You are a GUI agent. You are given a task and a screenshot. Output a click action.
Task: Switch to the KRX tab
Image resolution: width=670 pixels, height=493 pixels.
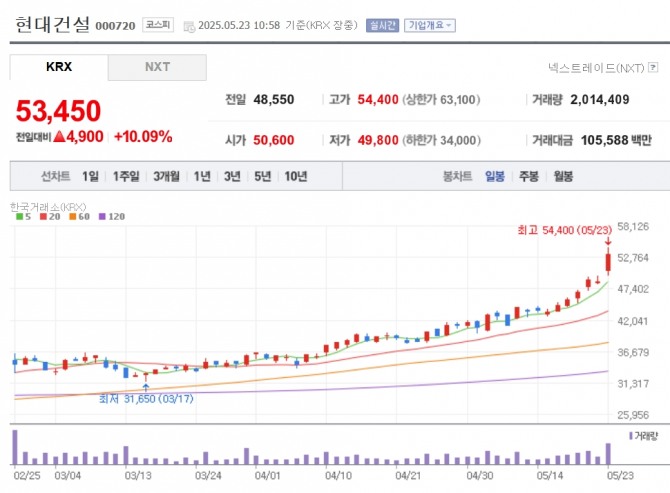[x=59, y=67]
